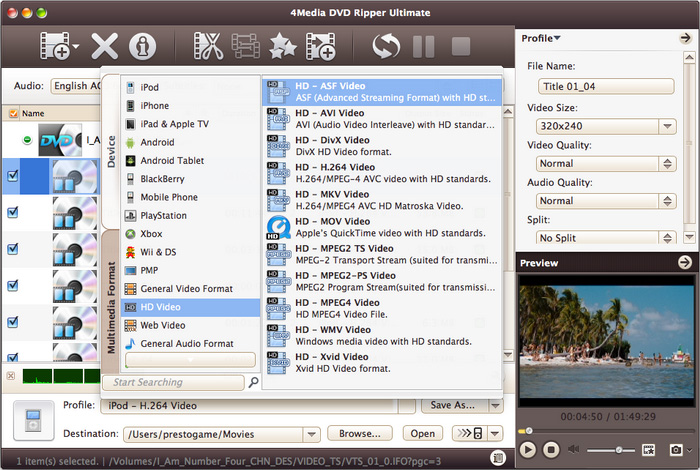Take a snapshot with the camera icon

(x=676, y=450)
